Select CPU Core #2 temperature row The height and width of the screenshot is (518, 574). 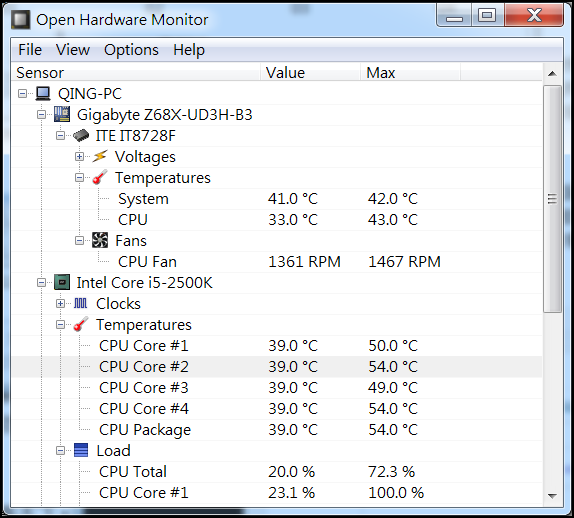(277, 366)
